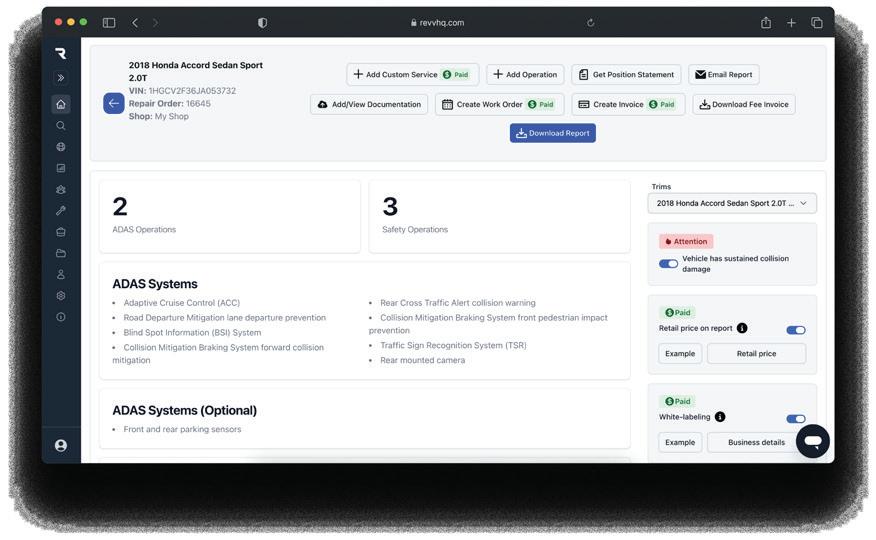Click the Safety Operations count card

click(499, 217)
